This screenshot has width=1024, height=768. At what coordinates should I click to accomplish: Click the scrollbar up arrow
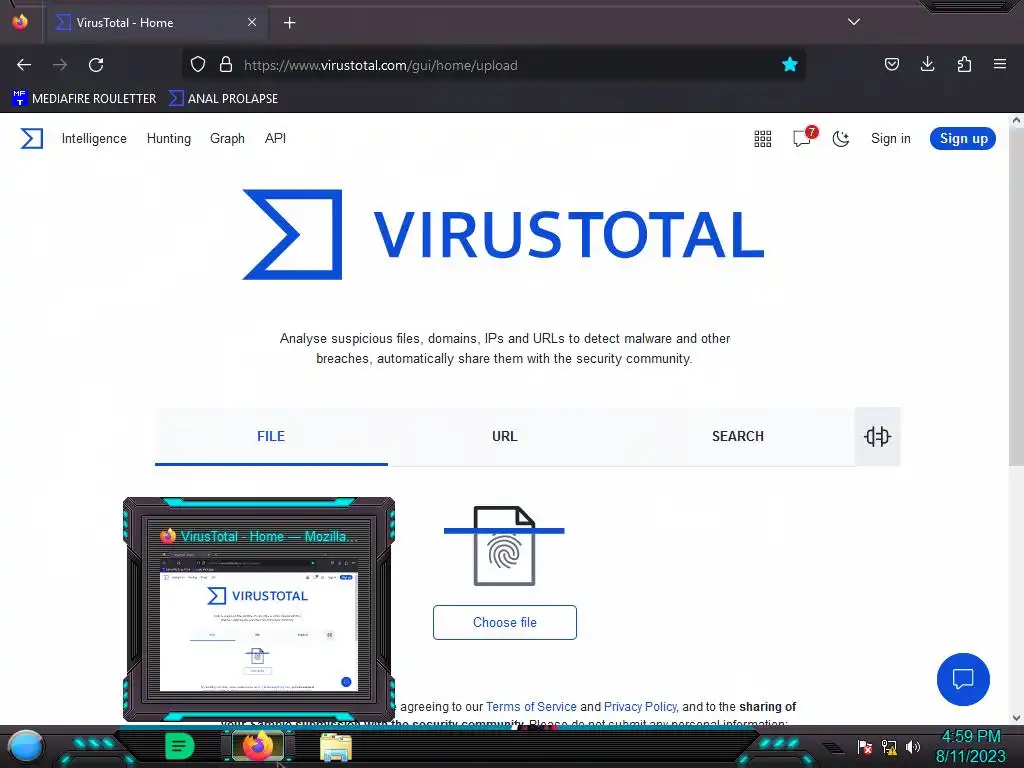pyautogui.click(x=1016, y=120)
